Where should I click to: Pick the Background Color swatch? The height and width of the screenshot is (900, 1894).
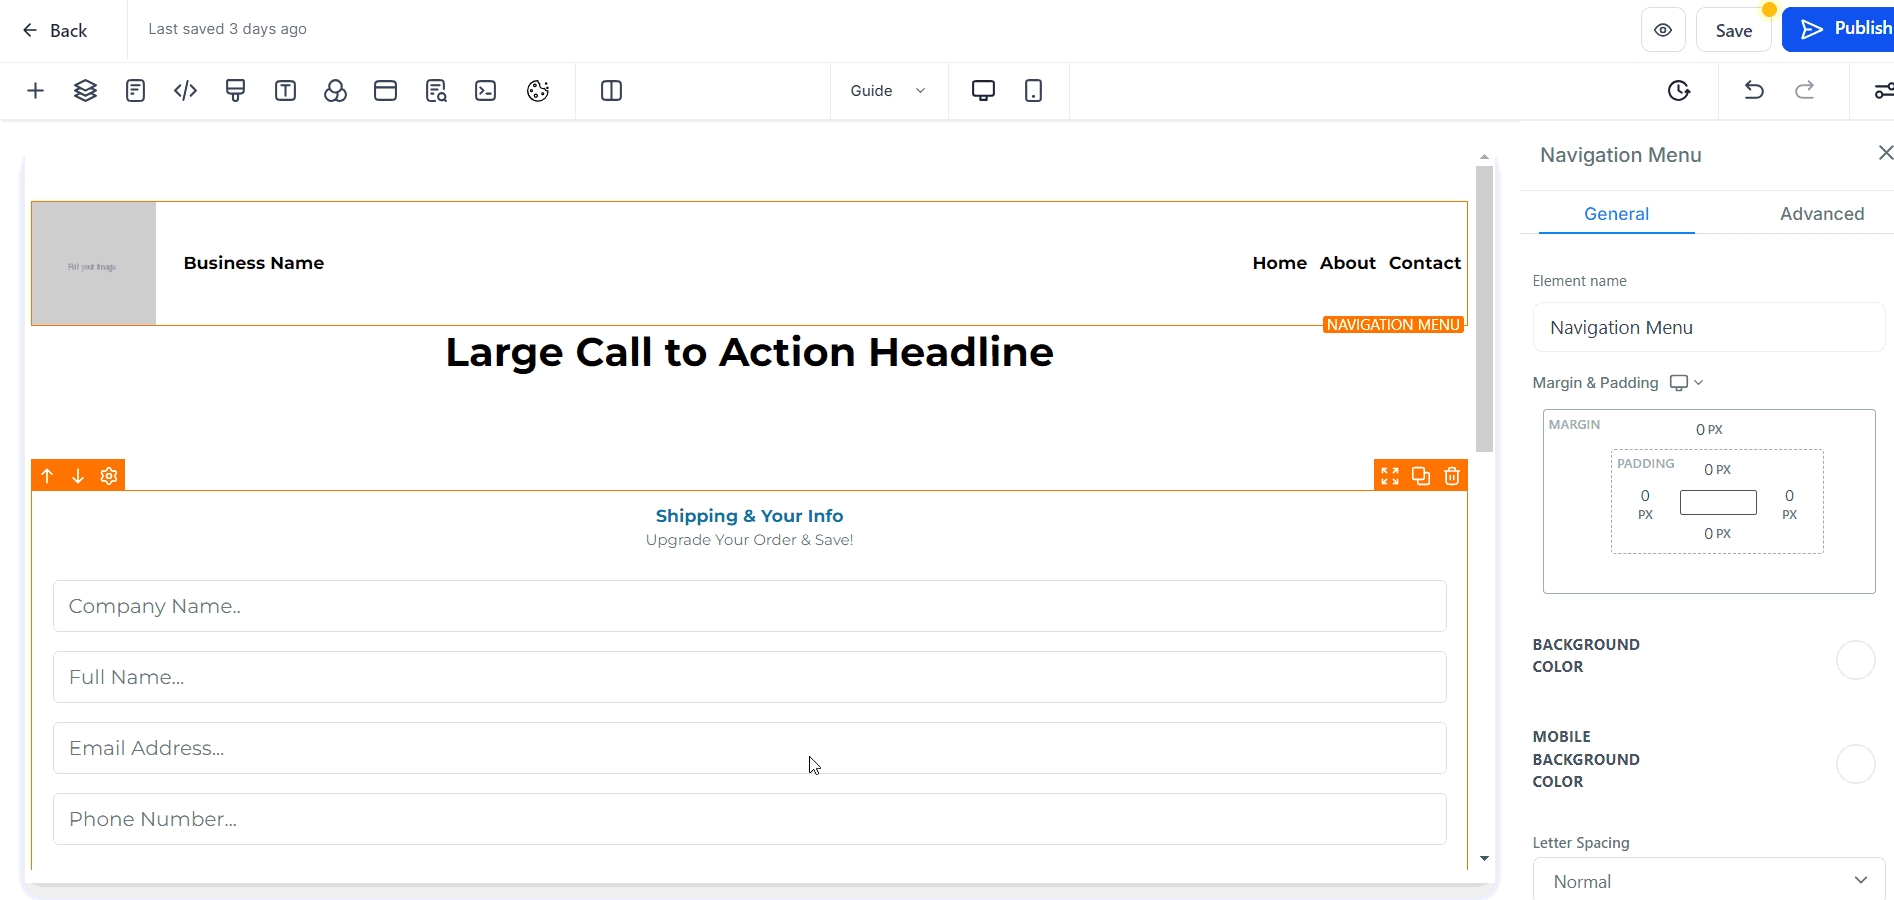[1855, 660]
